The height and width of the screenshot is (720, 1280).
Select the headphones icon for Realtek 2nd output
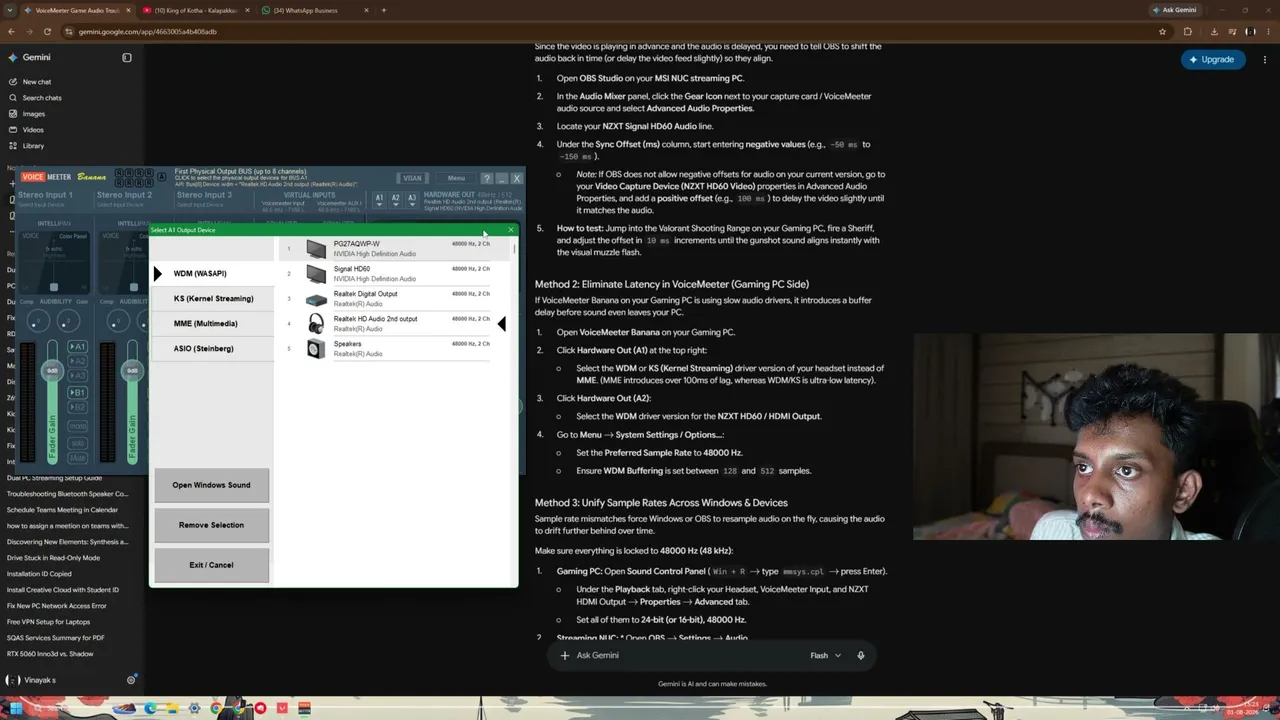316,324
